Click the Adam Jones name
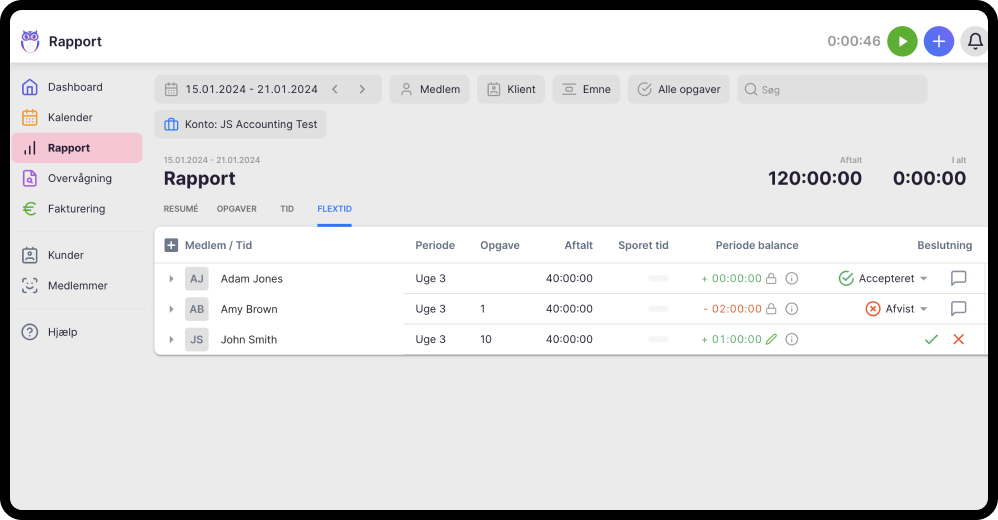The height and width of the screenshot is (520, 998). tap(252, 279)
